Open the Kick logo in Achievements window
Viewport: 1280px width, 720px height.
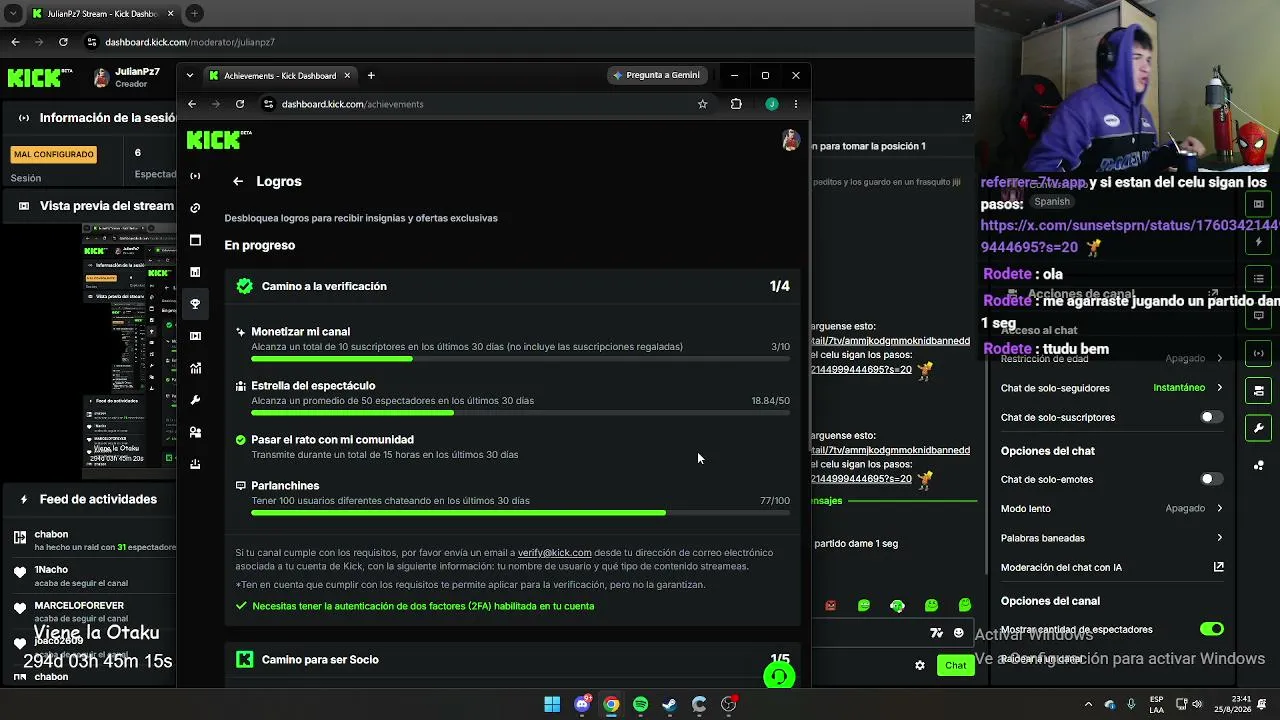click(219, 140)
